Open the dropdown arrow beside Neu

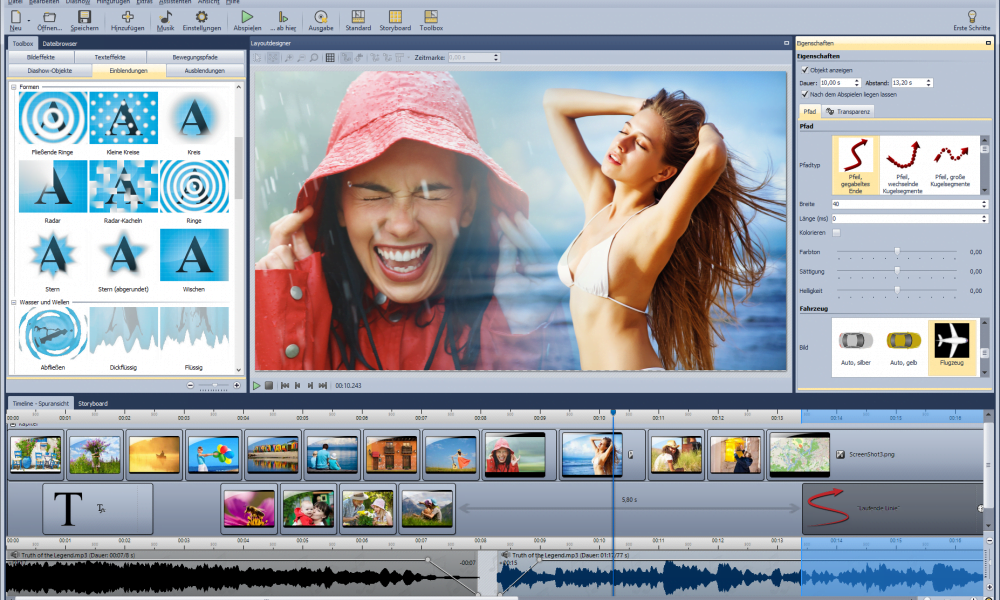29,20
